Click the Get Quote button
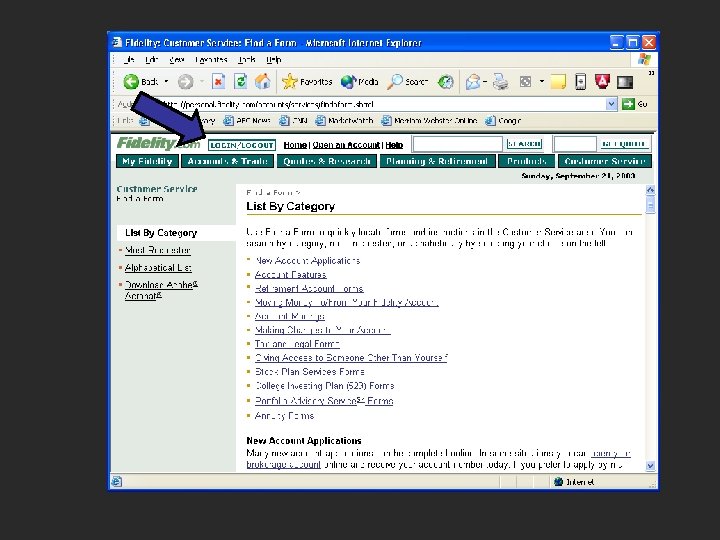Viewport: 720px width, 540px height. (624, 144)
